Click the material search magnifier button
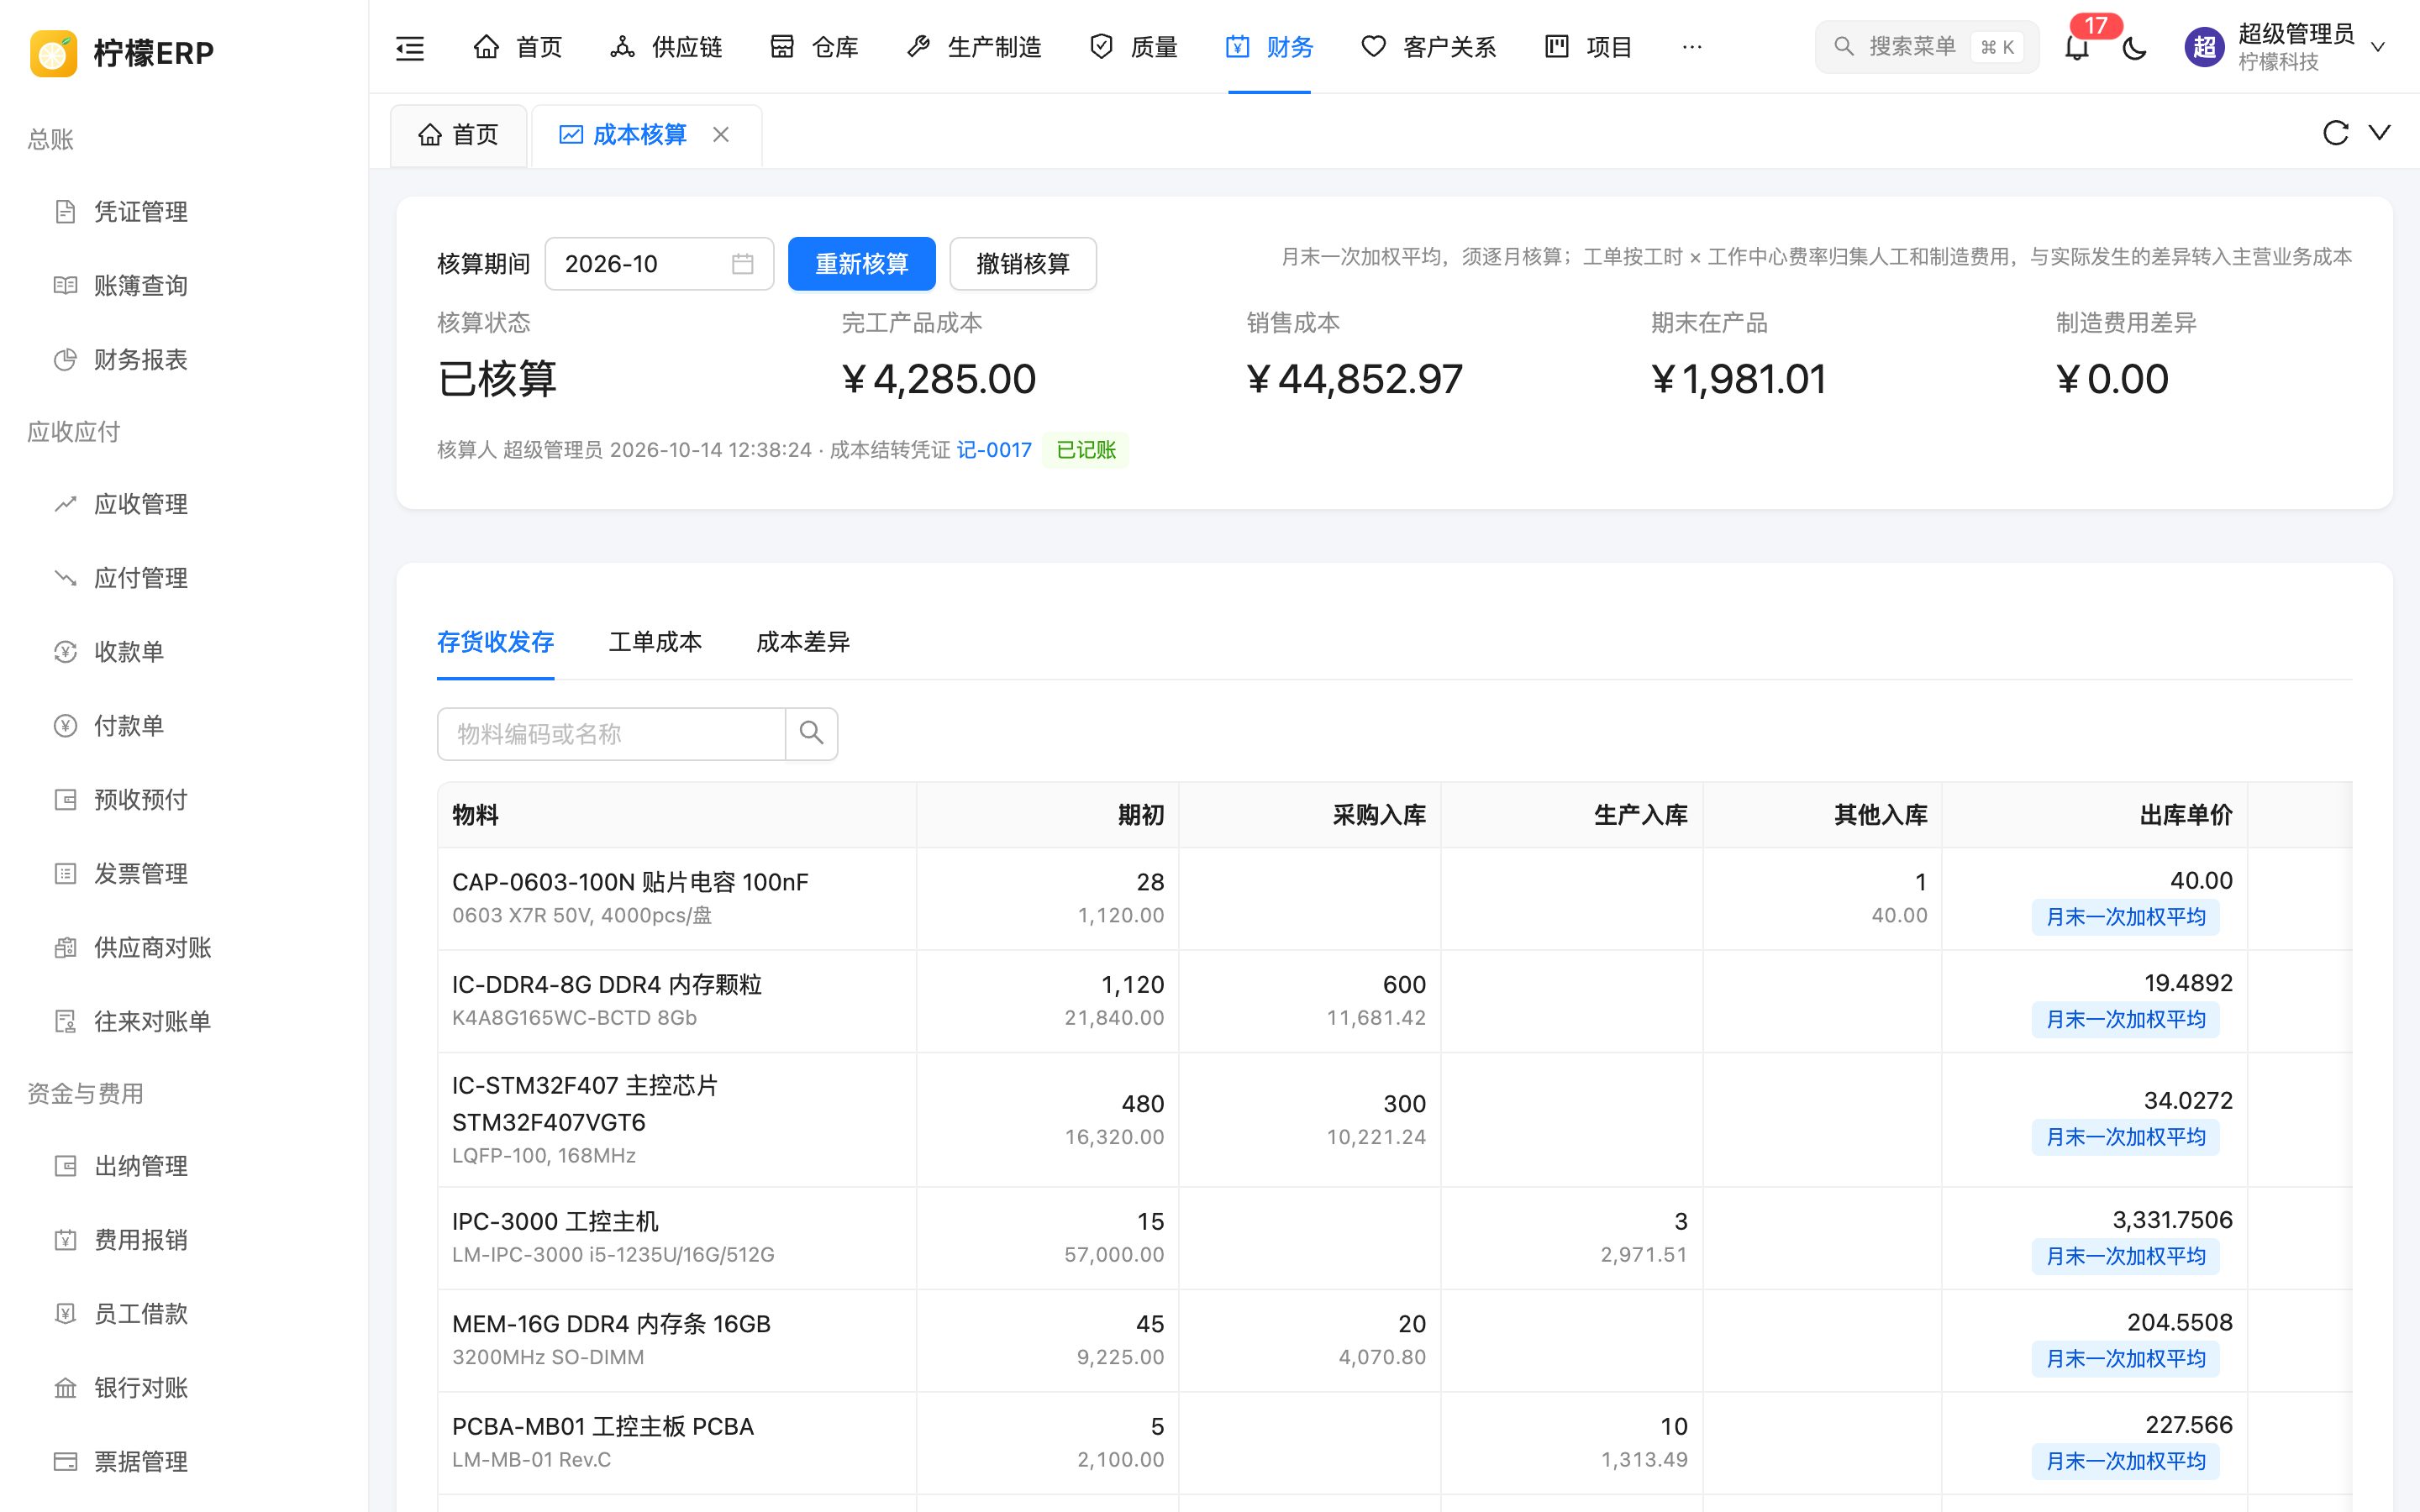 811,733
